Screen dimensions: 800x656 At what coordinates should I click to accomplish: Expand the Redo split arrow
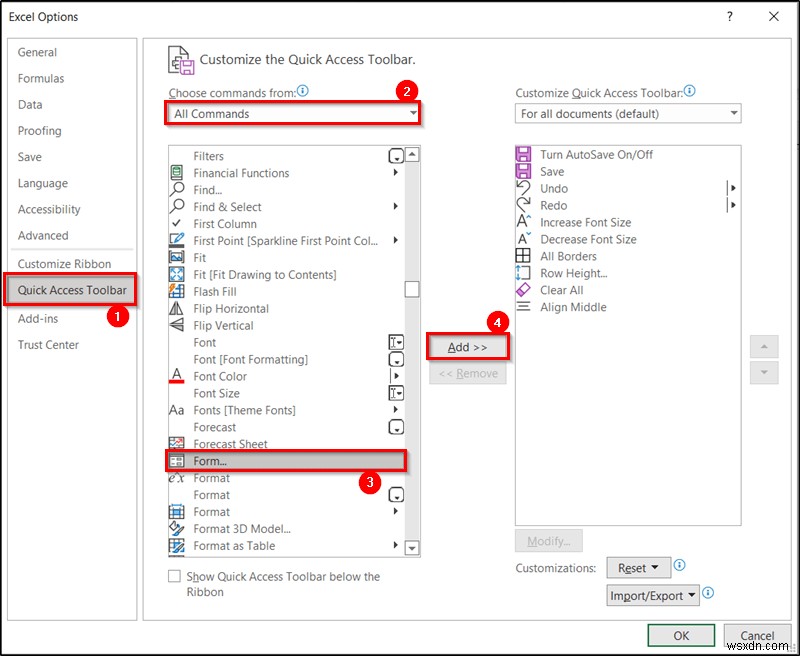(733, 205)
